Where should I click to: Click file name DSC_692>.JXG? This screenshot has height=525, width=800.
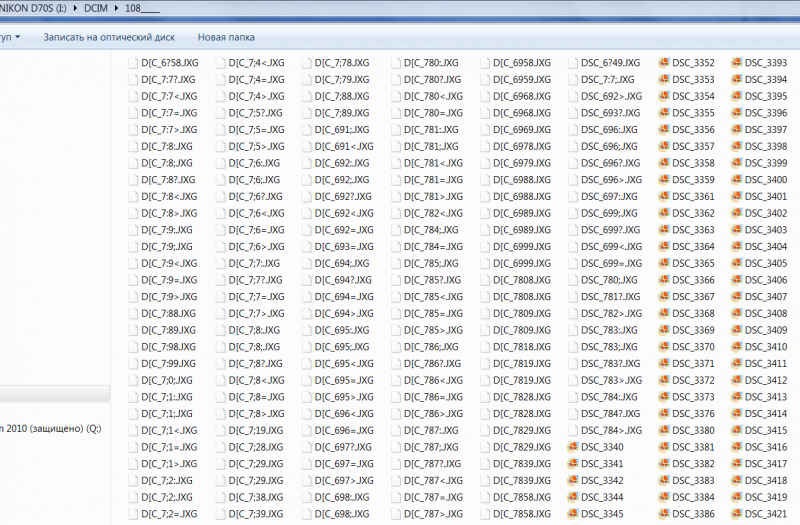coord(612,96)
